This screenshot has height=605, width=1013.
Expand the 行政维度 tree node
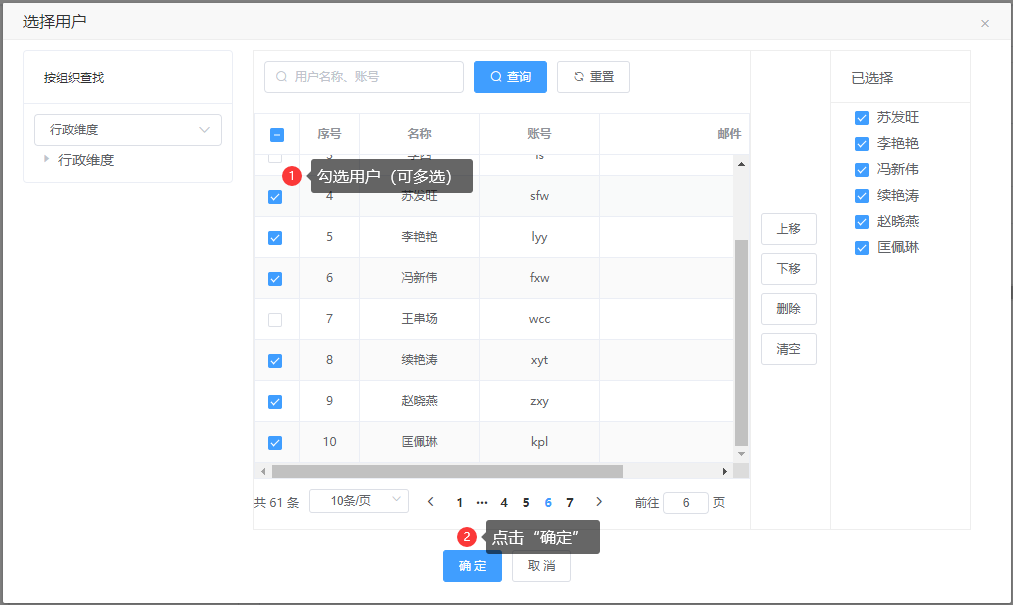[x=46, y=159]
